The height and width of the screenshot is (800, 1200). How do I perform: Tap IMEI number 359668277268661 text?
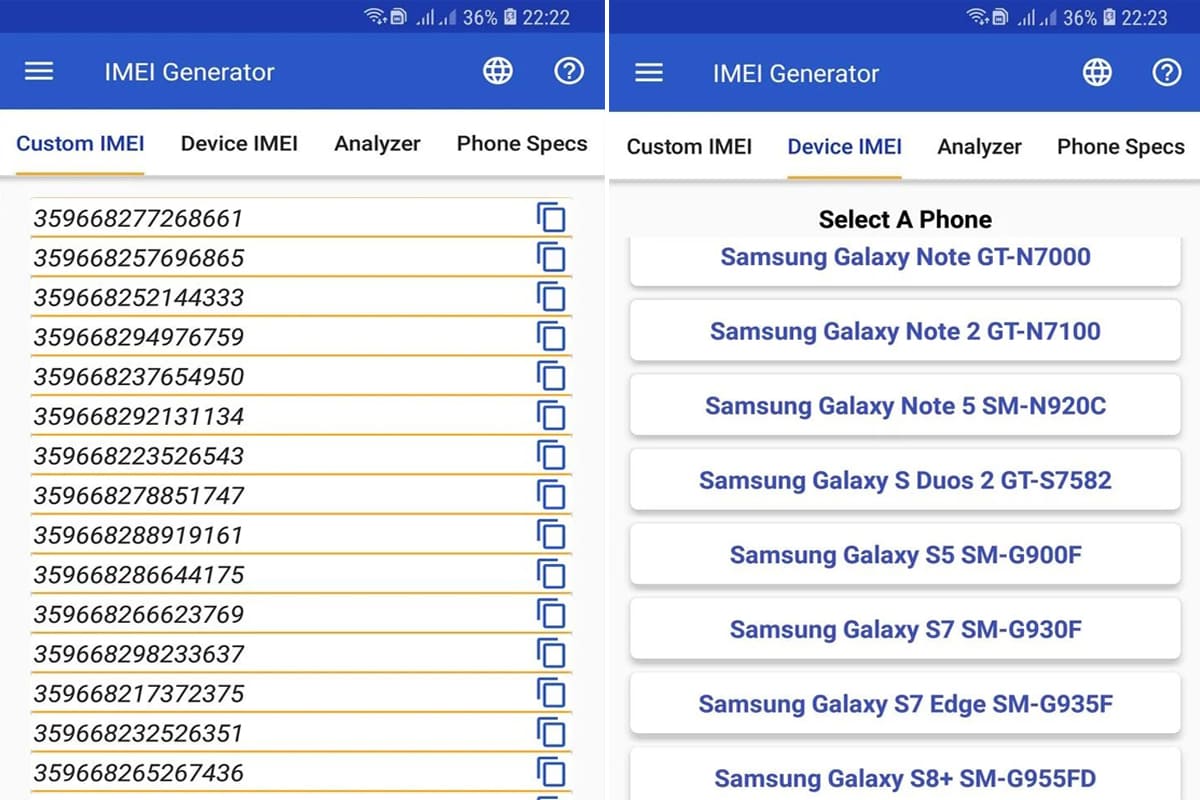(x=138, y=218)
